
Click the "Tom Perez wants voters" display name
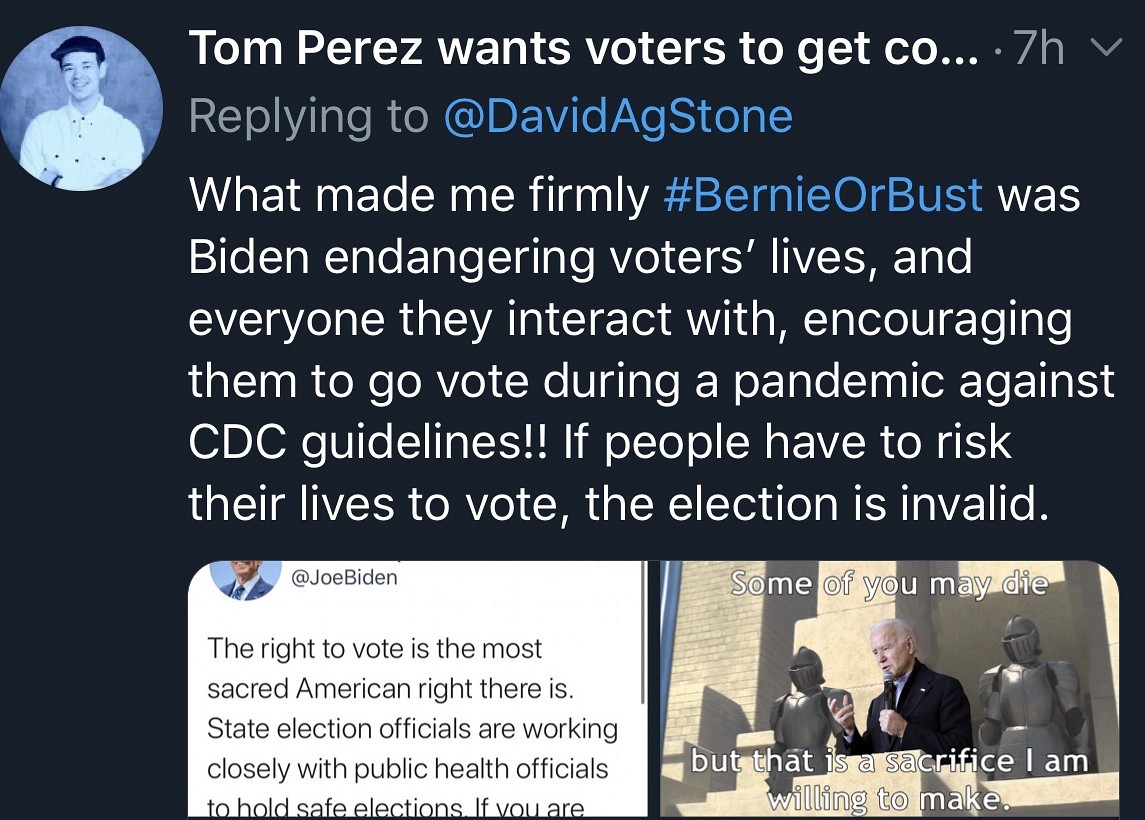click(584, 48)
